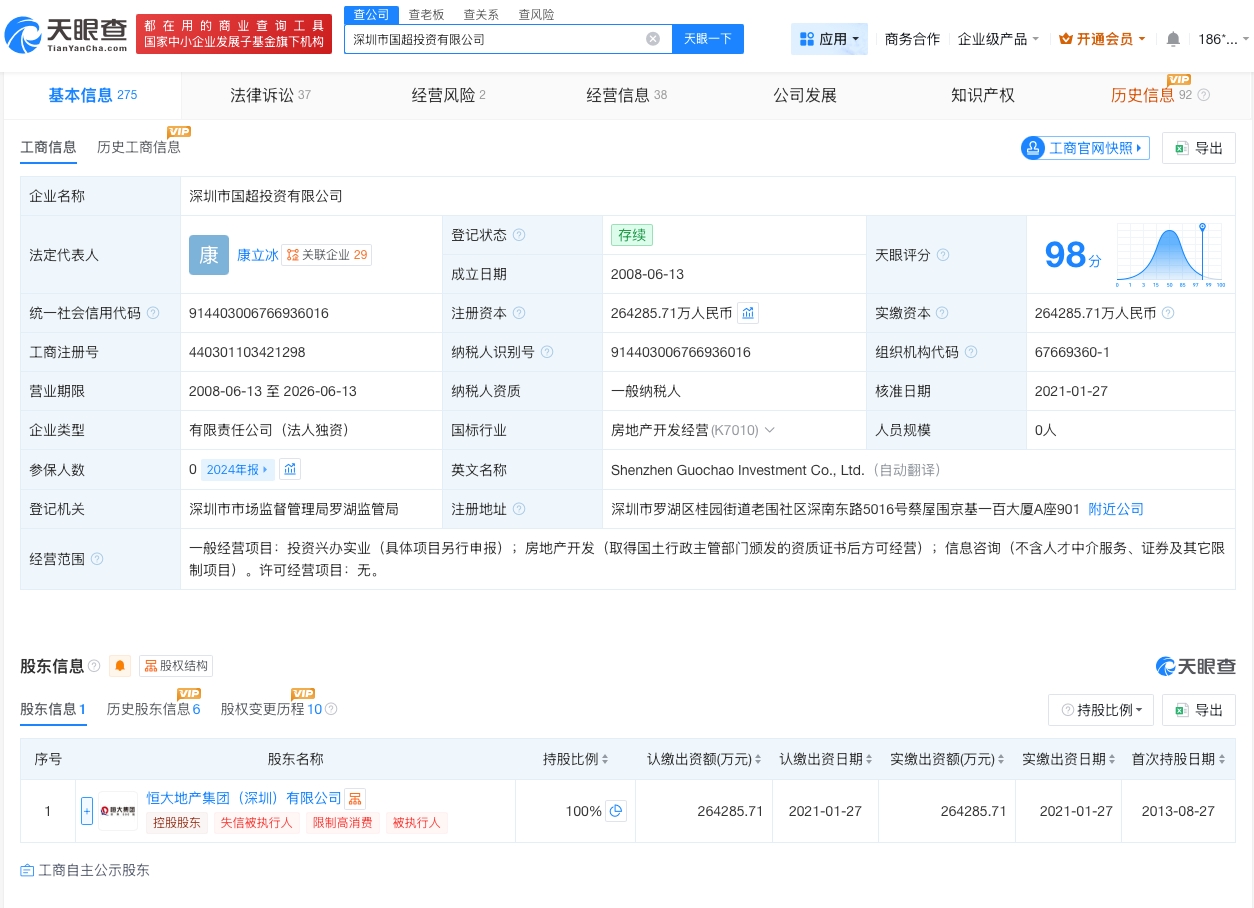1254x908 pixels.
Task: Click the help icon after 股权变更历程 10
Action: (331, 709)
